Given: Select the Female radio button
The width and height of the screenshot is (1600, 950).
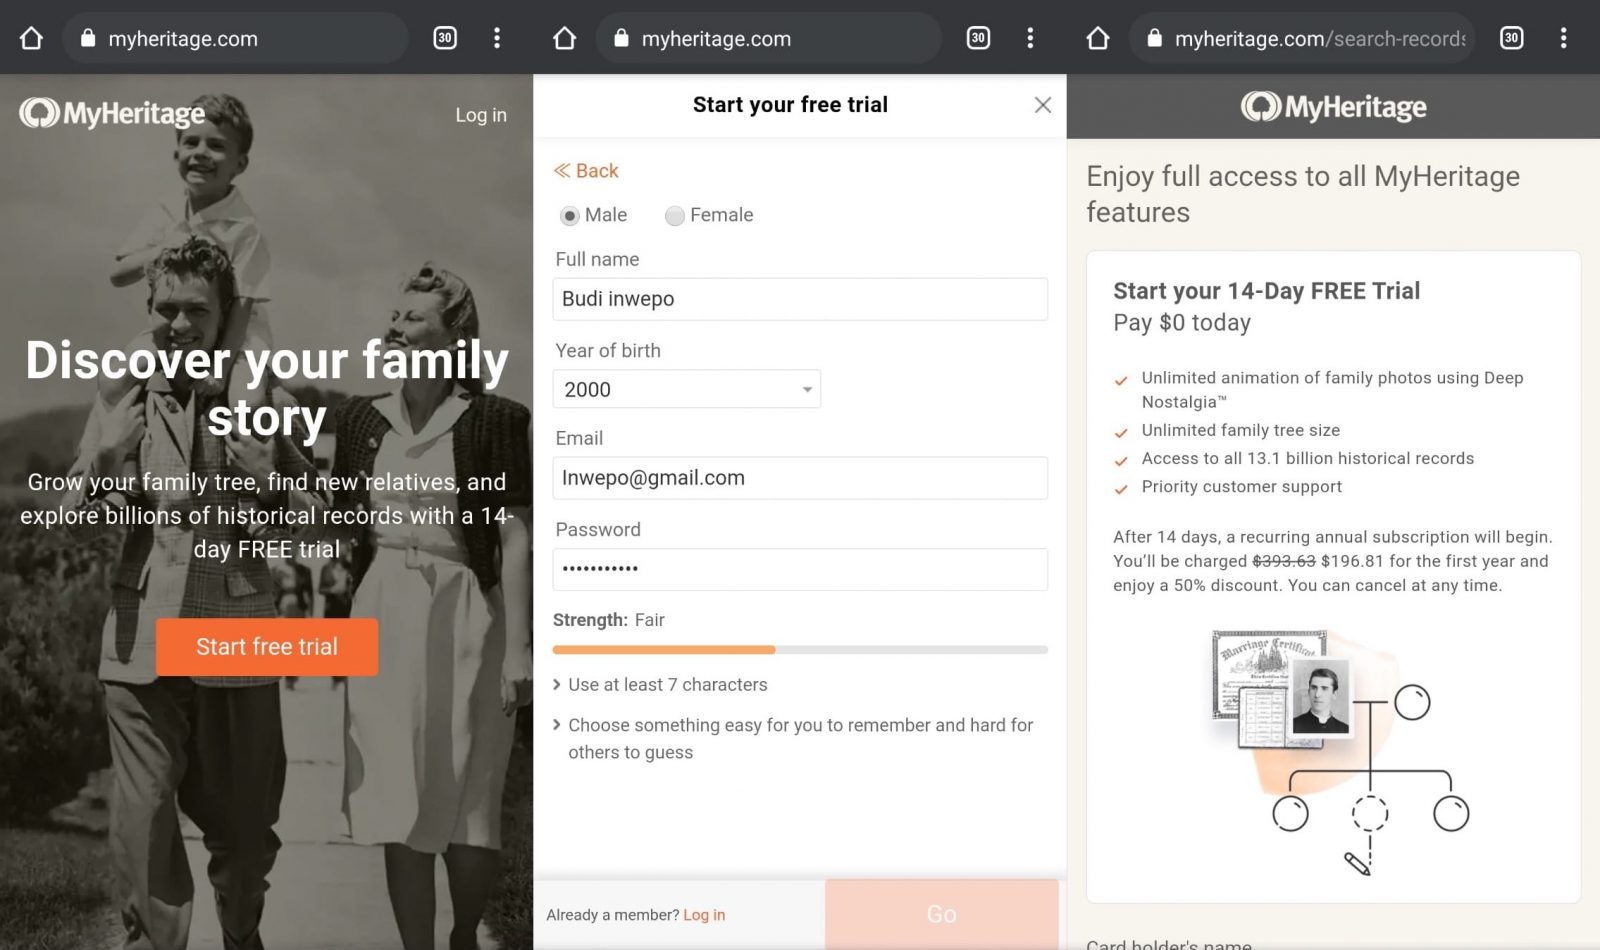Looking at the screenshot, I should (675, 216).
